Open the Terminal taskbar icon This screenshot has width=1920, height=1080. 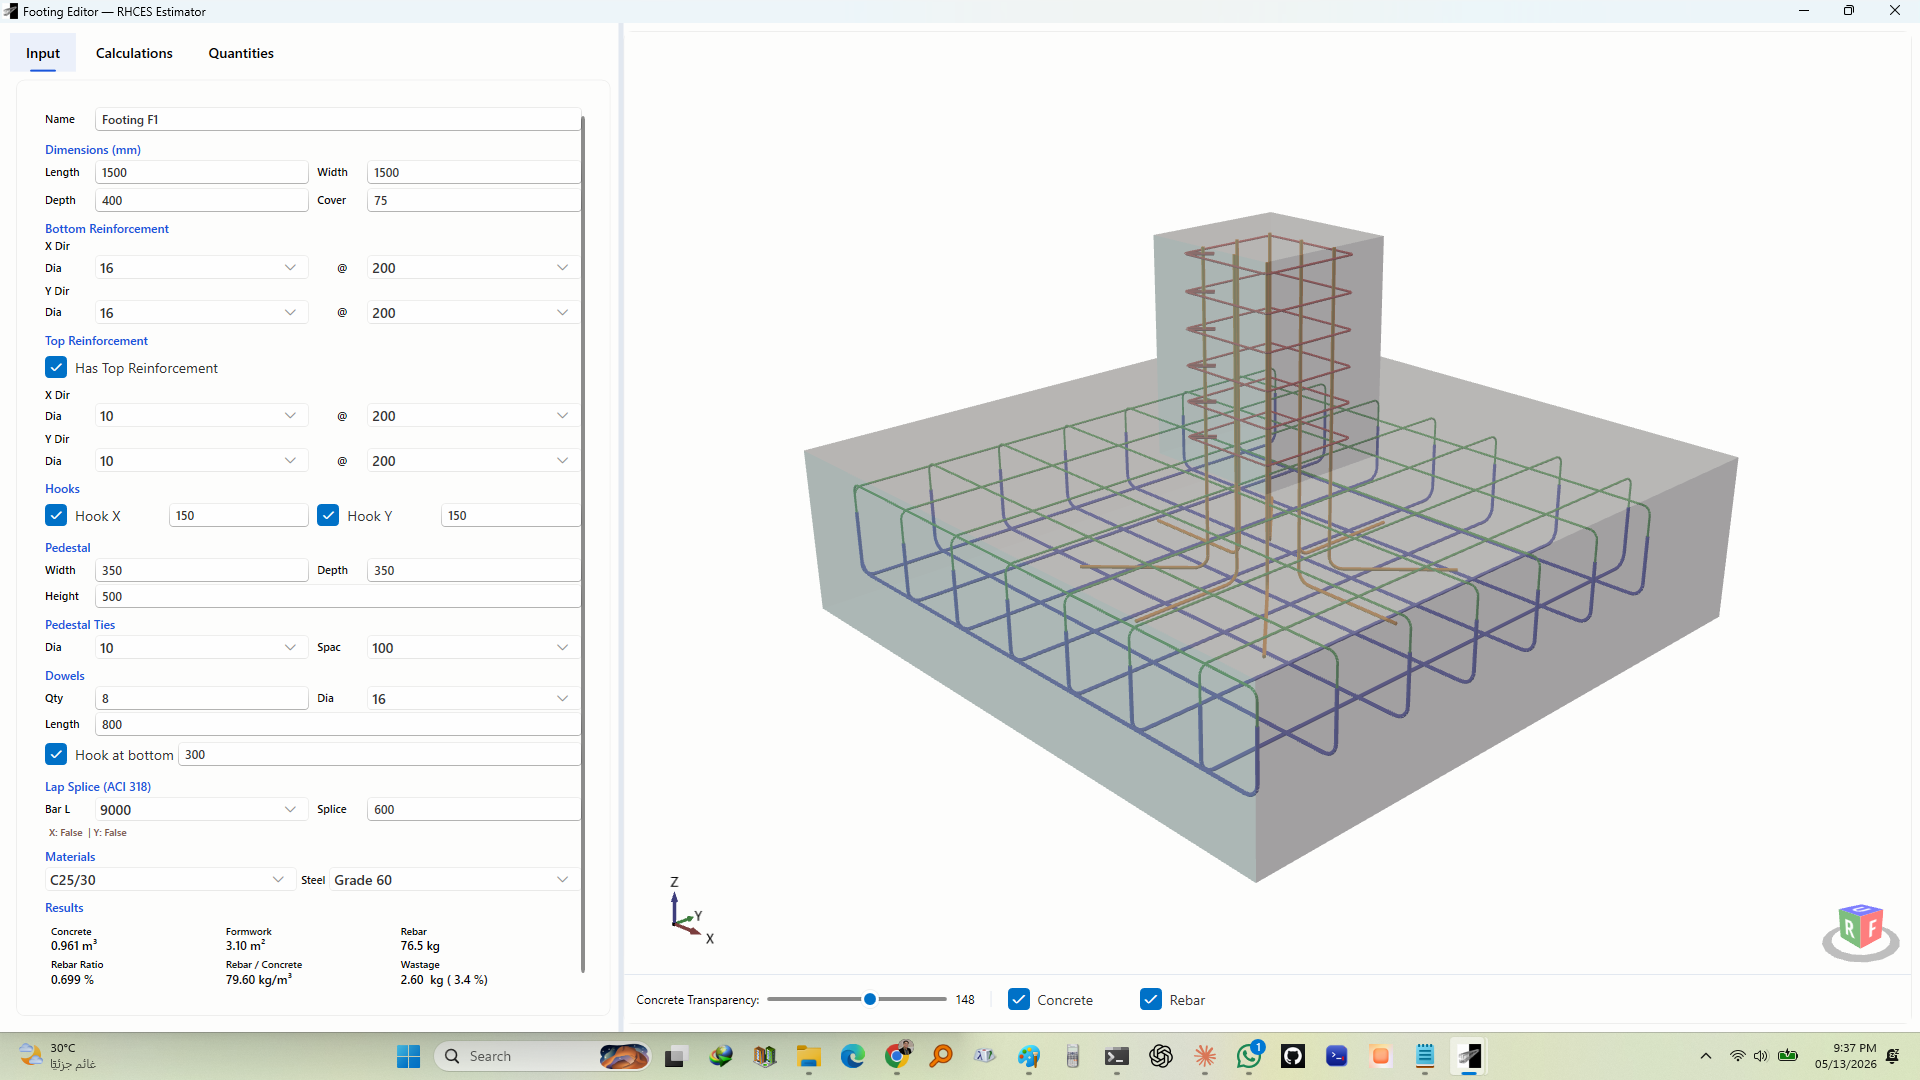click(x=1117, y=1056)
